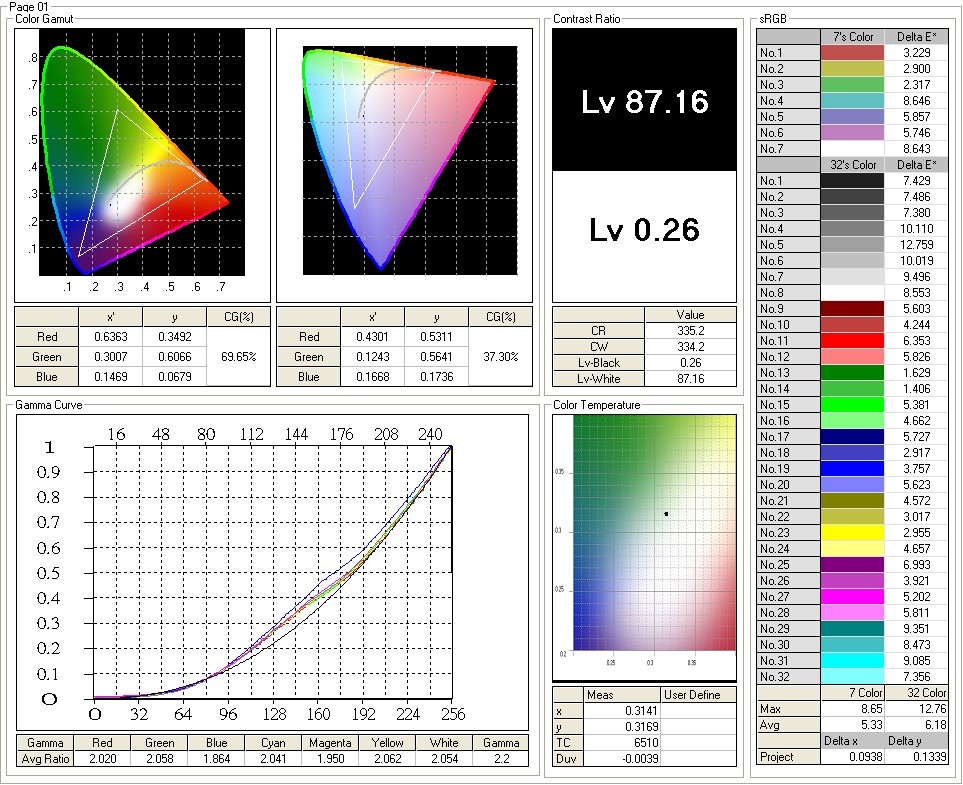Click the 69.65% CG percentage cell

[238, 356]
